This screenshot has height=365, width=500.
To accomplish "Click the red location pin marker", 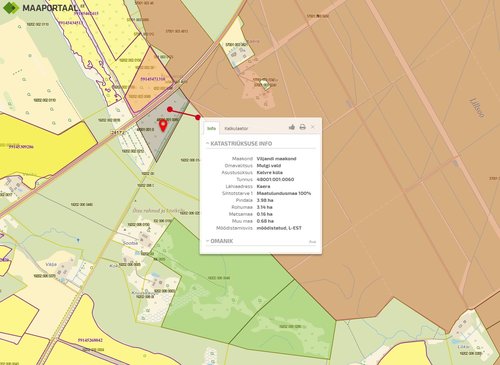I will (163, 126).
